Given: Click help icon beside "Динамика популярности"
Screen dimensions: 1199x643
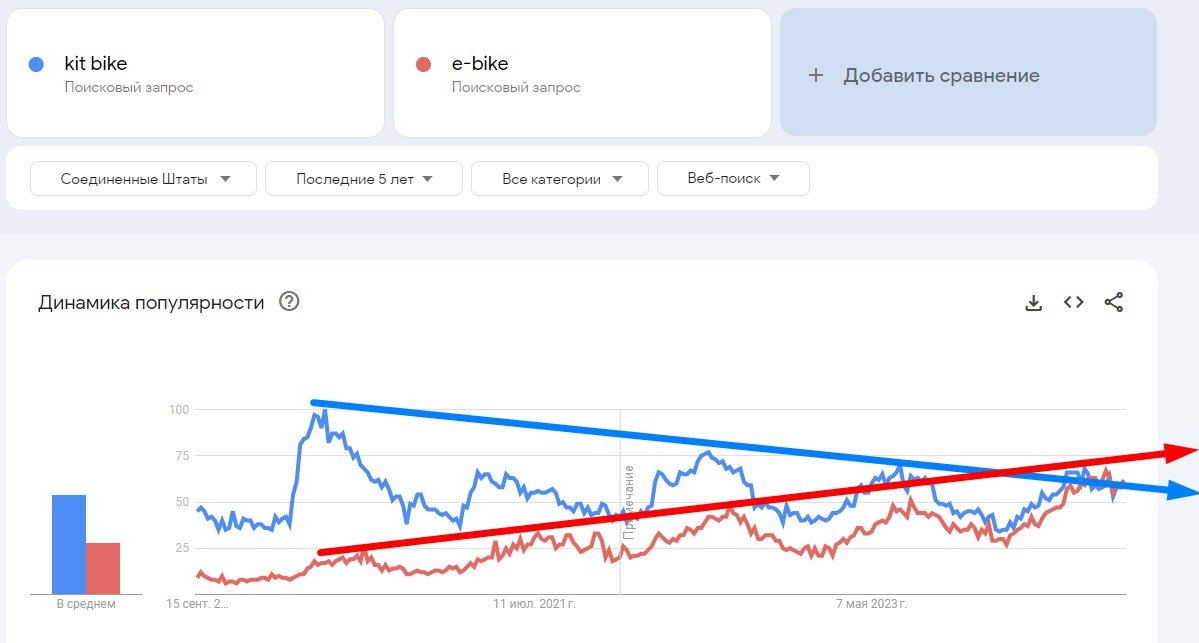Looking at the screenshot, I should tap(289, 301).
